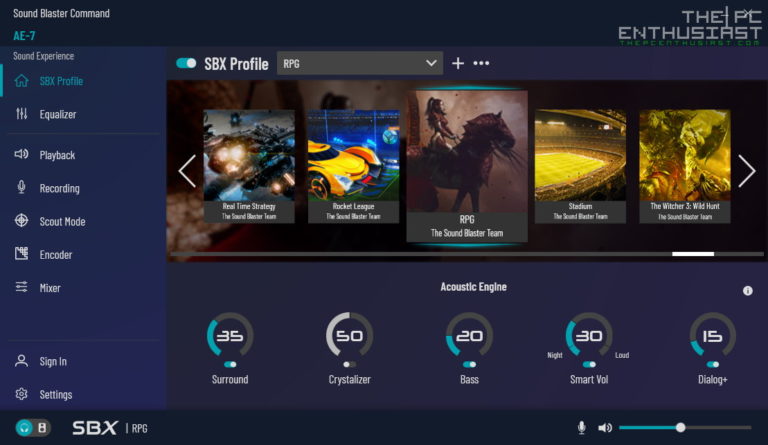Turn off the Bass toggle

click(x=469, y=365)
